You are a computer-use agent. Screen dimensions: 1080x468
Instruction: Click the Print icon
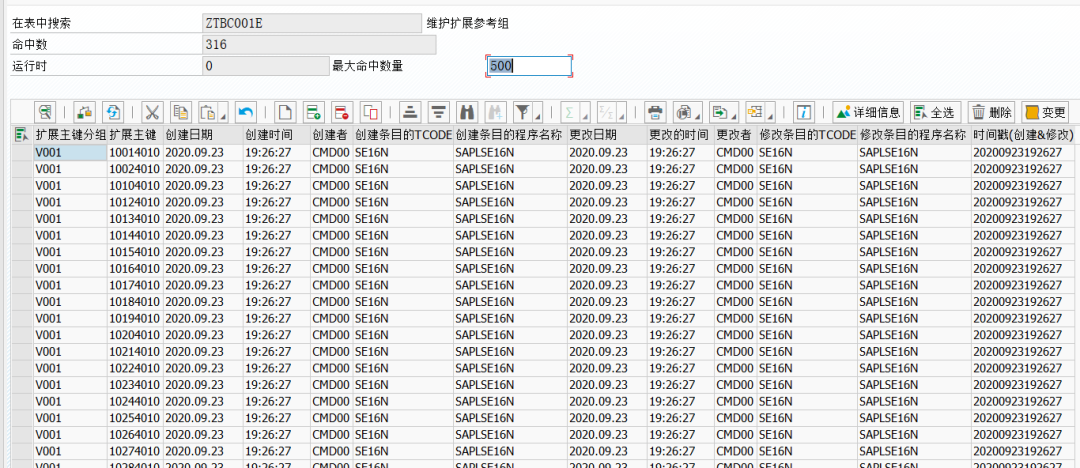coord(656,112)
